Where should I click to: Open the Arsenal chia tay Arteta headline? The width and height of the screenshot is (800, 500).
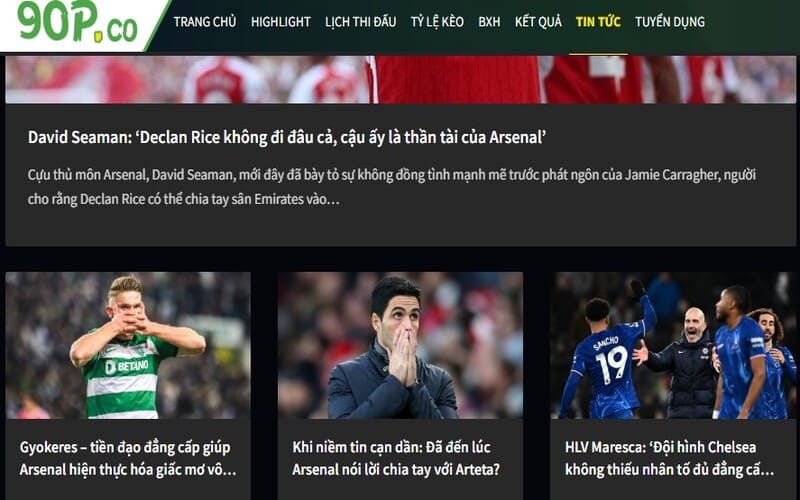396,458
